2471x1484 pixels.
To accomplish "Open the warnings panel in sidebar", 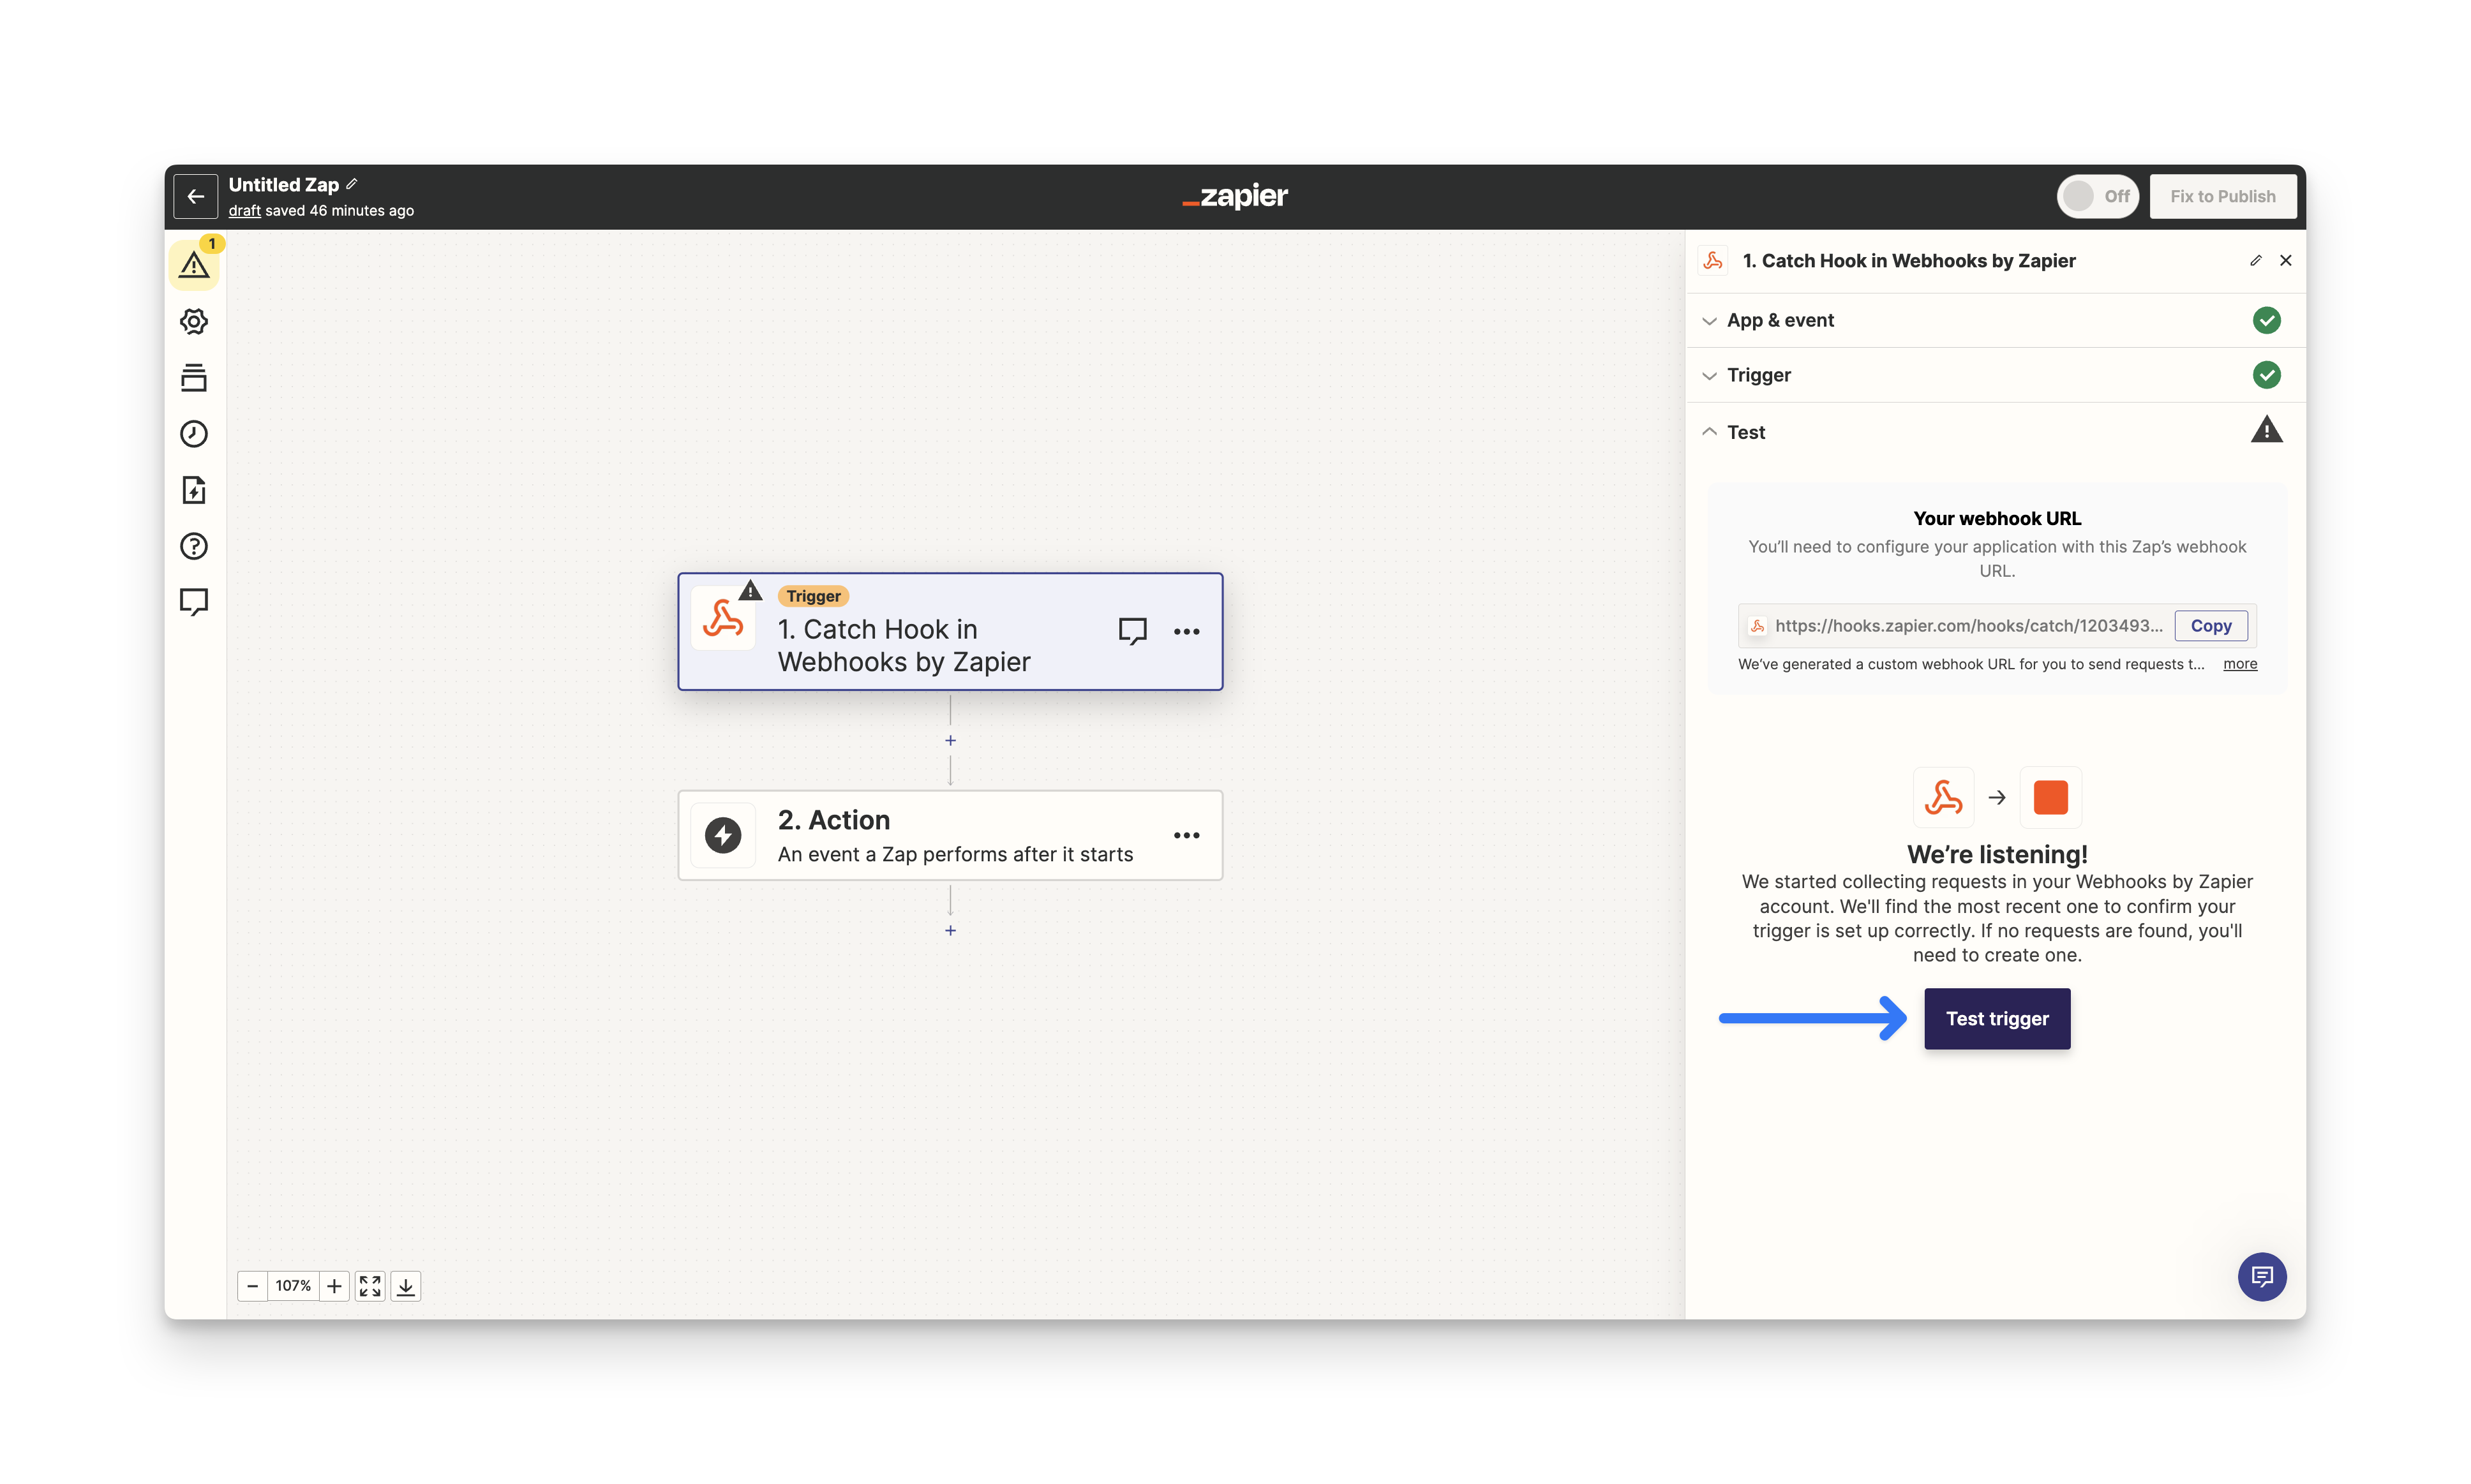I will coord(194,265).
